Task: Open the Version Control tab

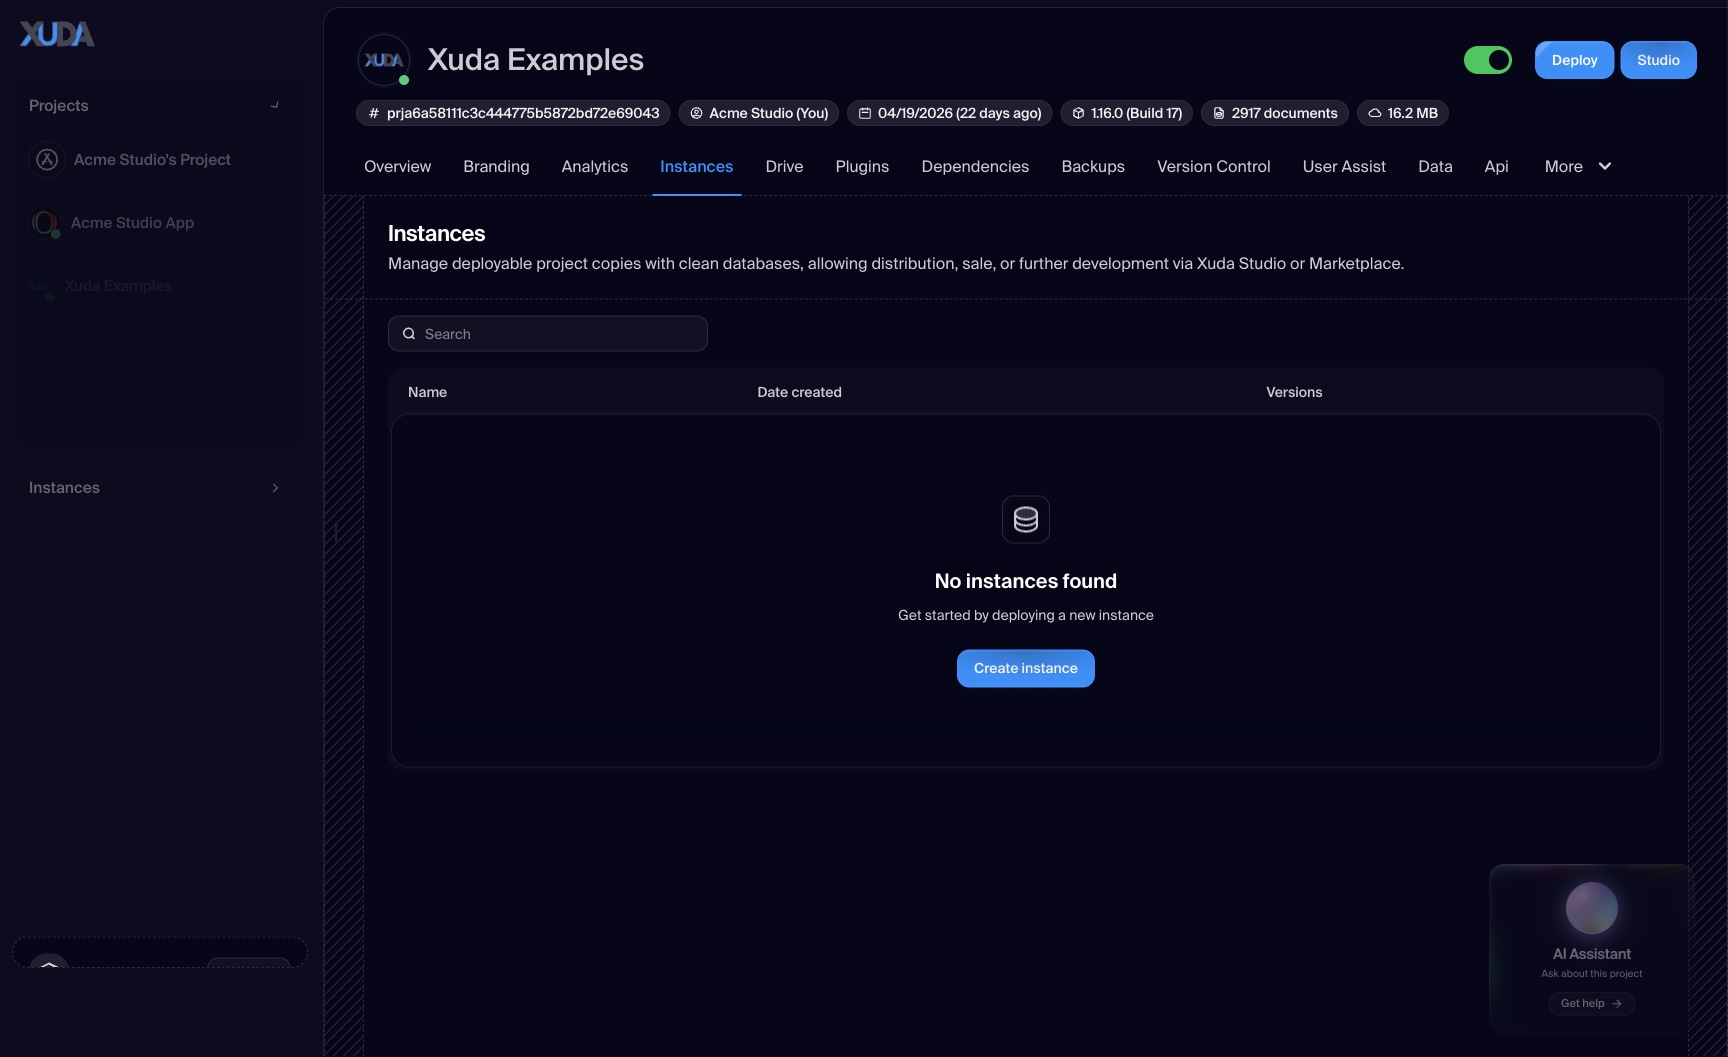Action: tap(1213, 166)
